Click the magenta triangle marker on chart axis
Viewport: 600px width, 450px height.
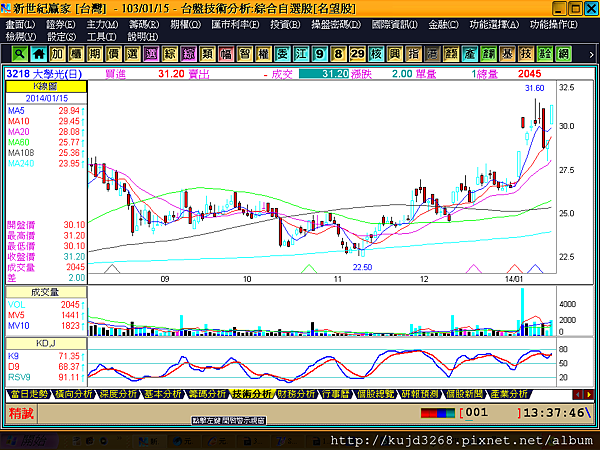(x=474, y=269)
